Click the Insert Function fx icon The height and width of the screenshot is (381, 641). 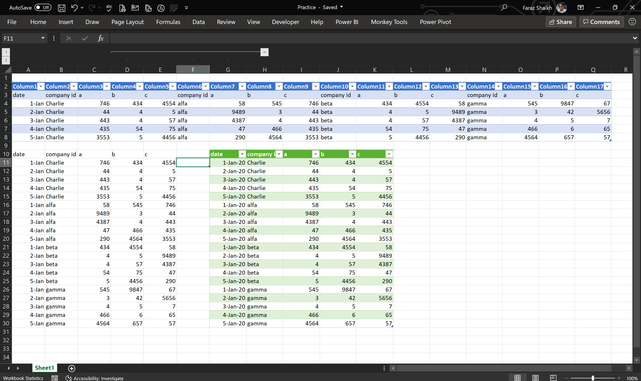coord(101,38)
